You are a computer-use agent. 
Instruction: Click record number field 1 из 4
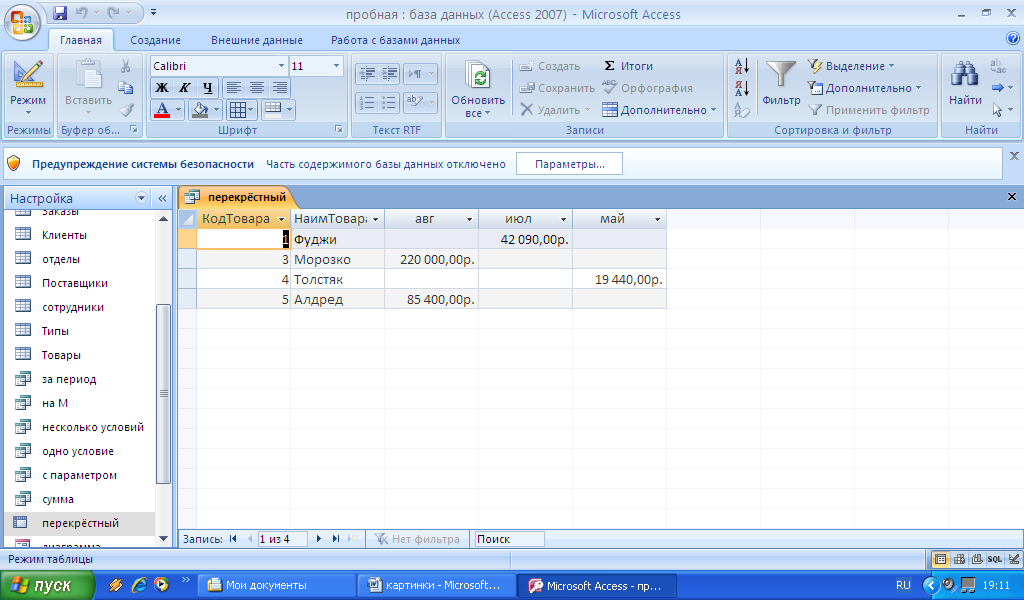[x=282, y=539]
